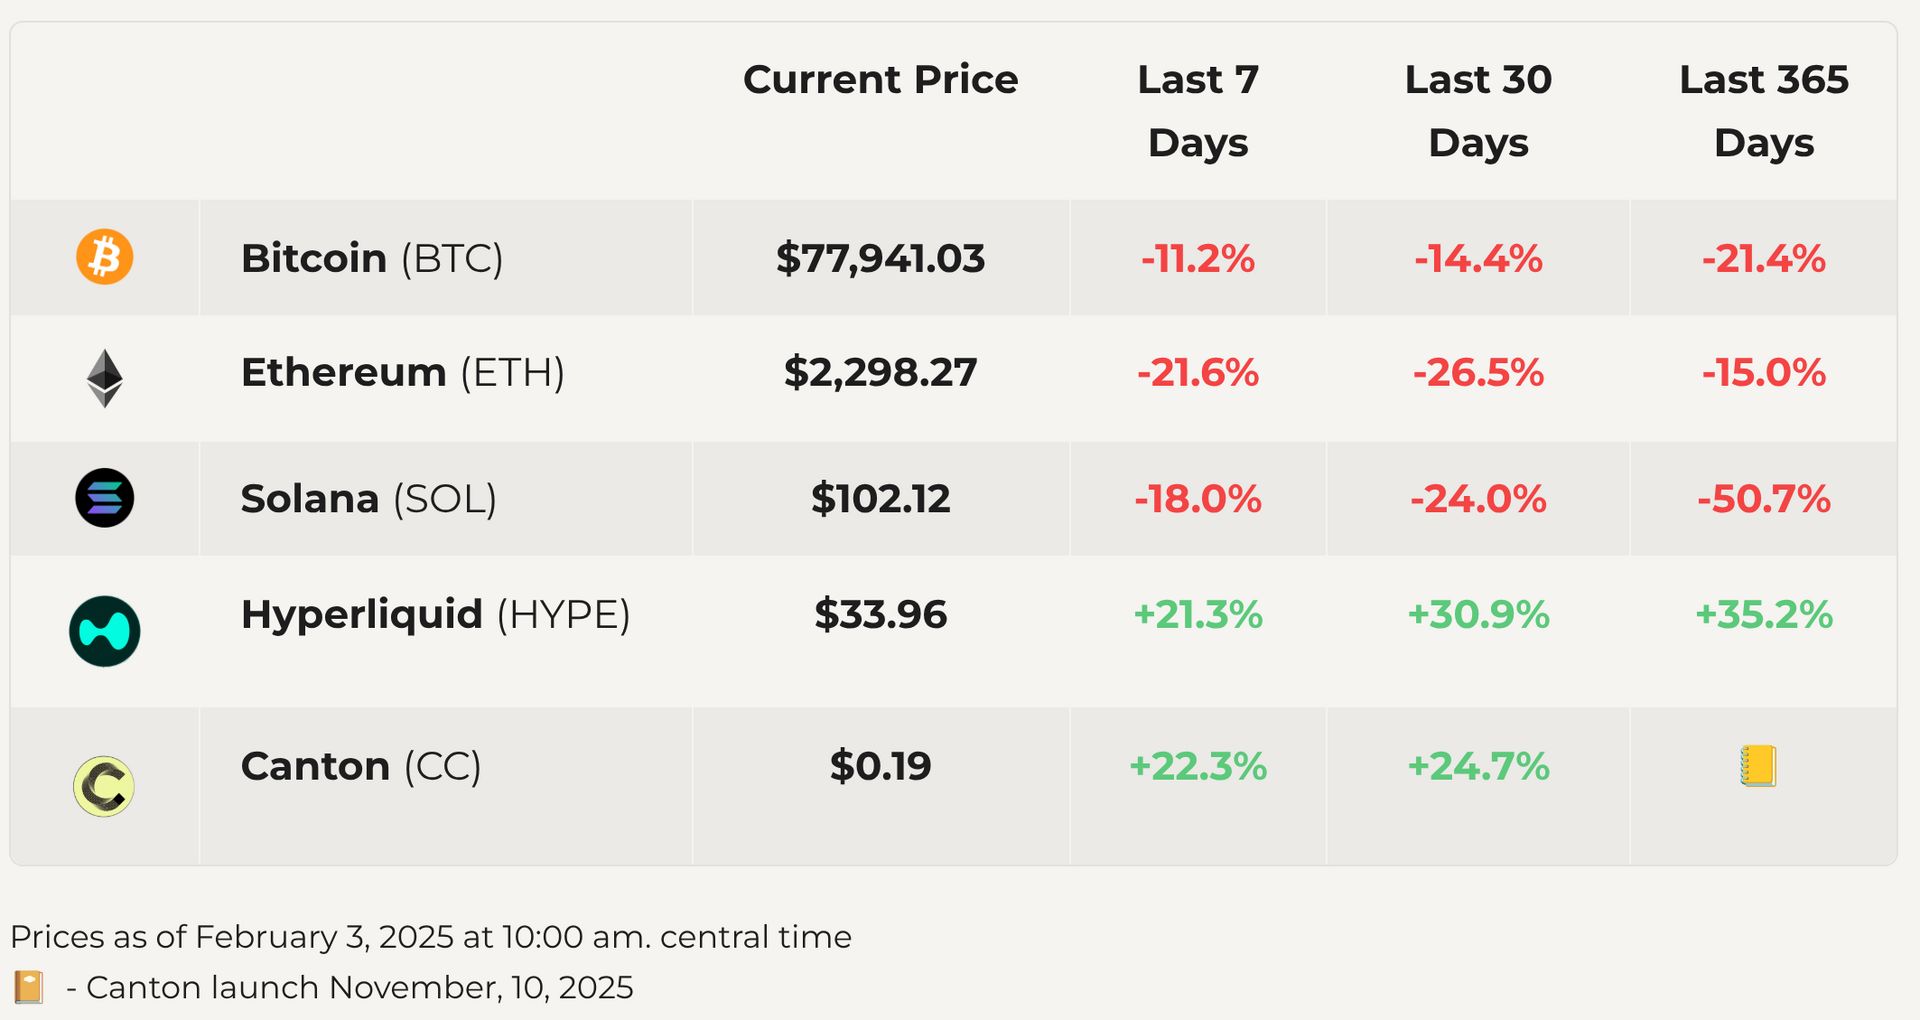Screen dimensions: 1920x1020
Task: Click the Bitcoin logo icon
Action: click(x=104, y=257)
